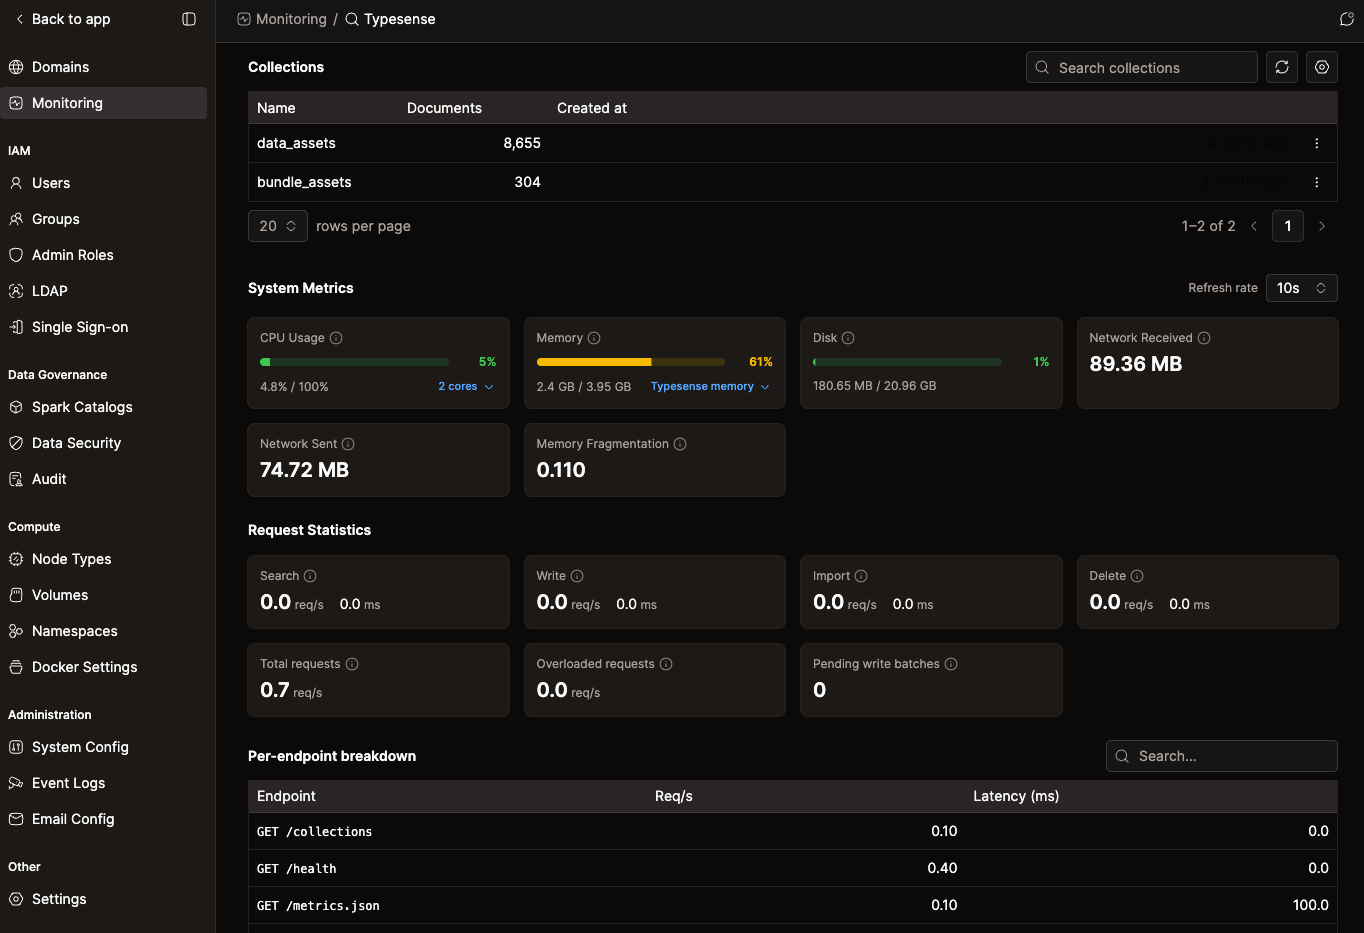Open Email Config

coord(104,819)
